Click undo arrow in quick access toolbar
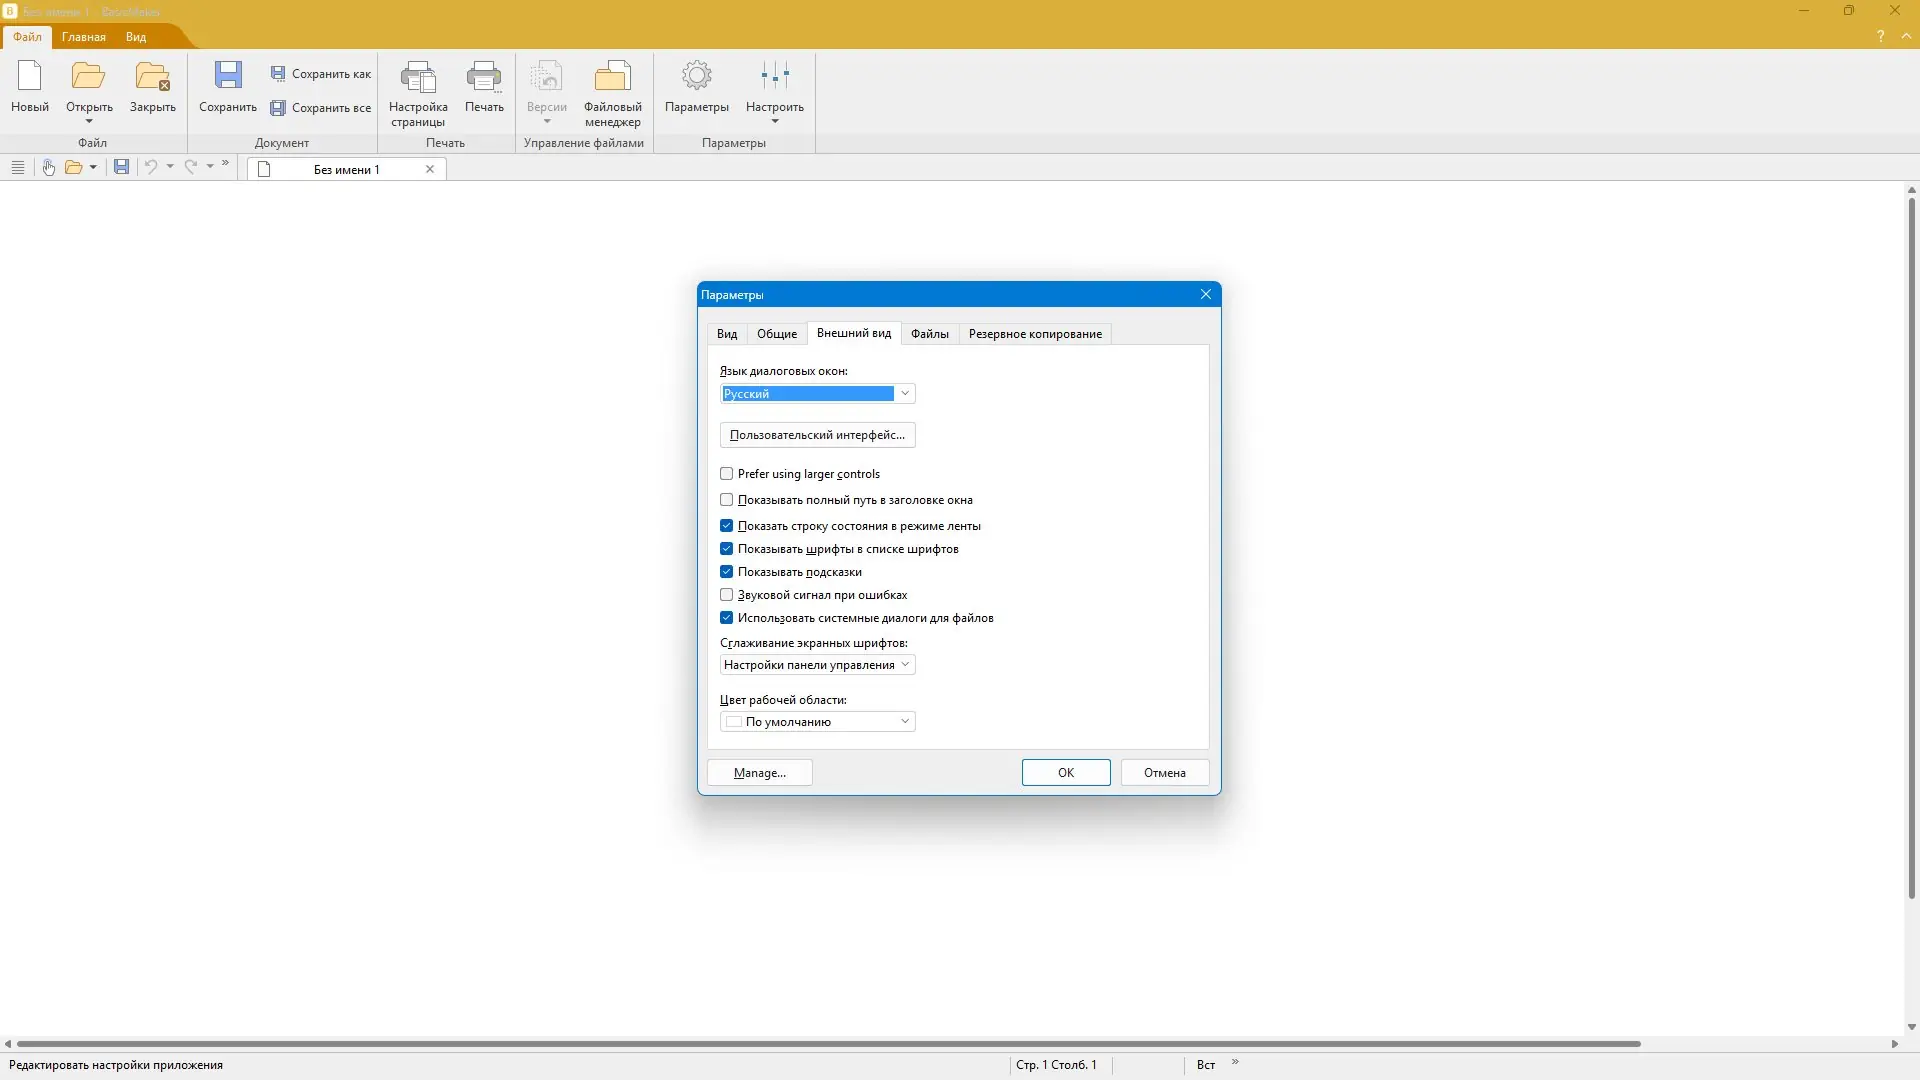Image resolution: width=1920 pixels, height=1080 pixels. pos(151,167)
